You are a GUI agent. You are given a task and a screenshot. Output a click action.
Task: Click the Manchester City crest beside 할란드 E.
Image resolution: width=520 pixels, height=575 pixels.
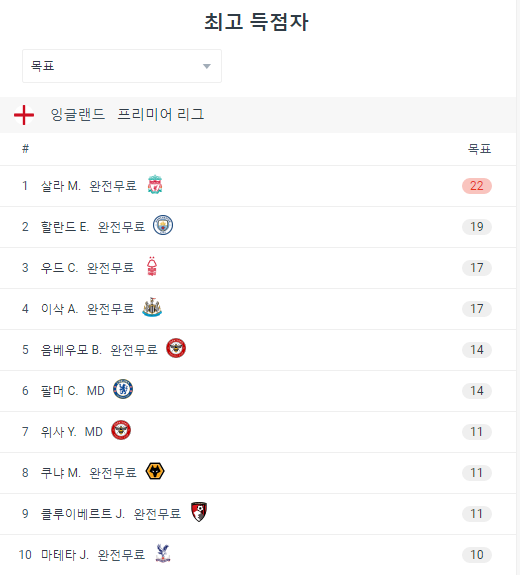point(163,225)
